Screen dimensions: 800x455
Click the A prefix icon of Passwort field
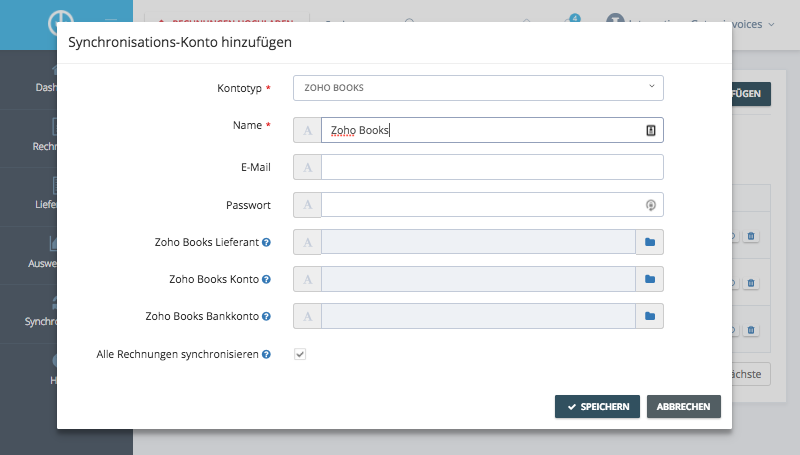pos(307,205)
